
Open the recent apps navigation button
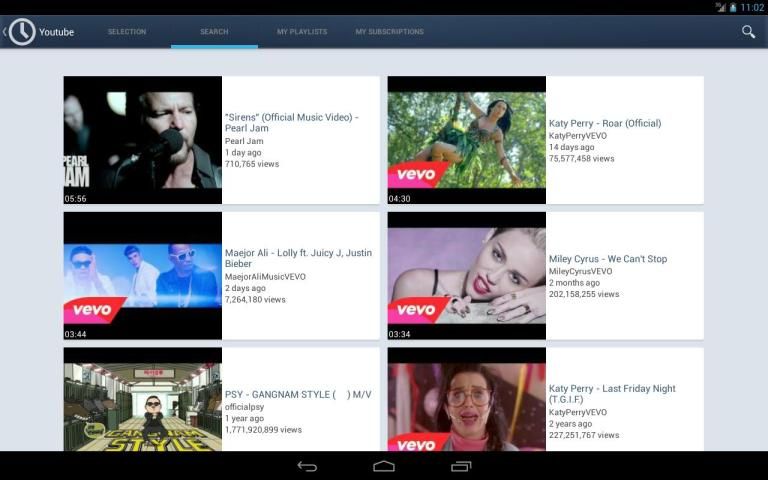pyautogui.click(x=461, y=466)
